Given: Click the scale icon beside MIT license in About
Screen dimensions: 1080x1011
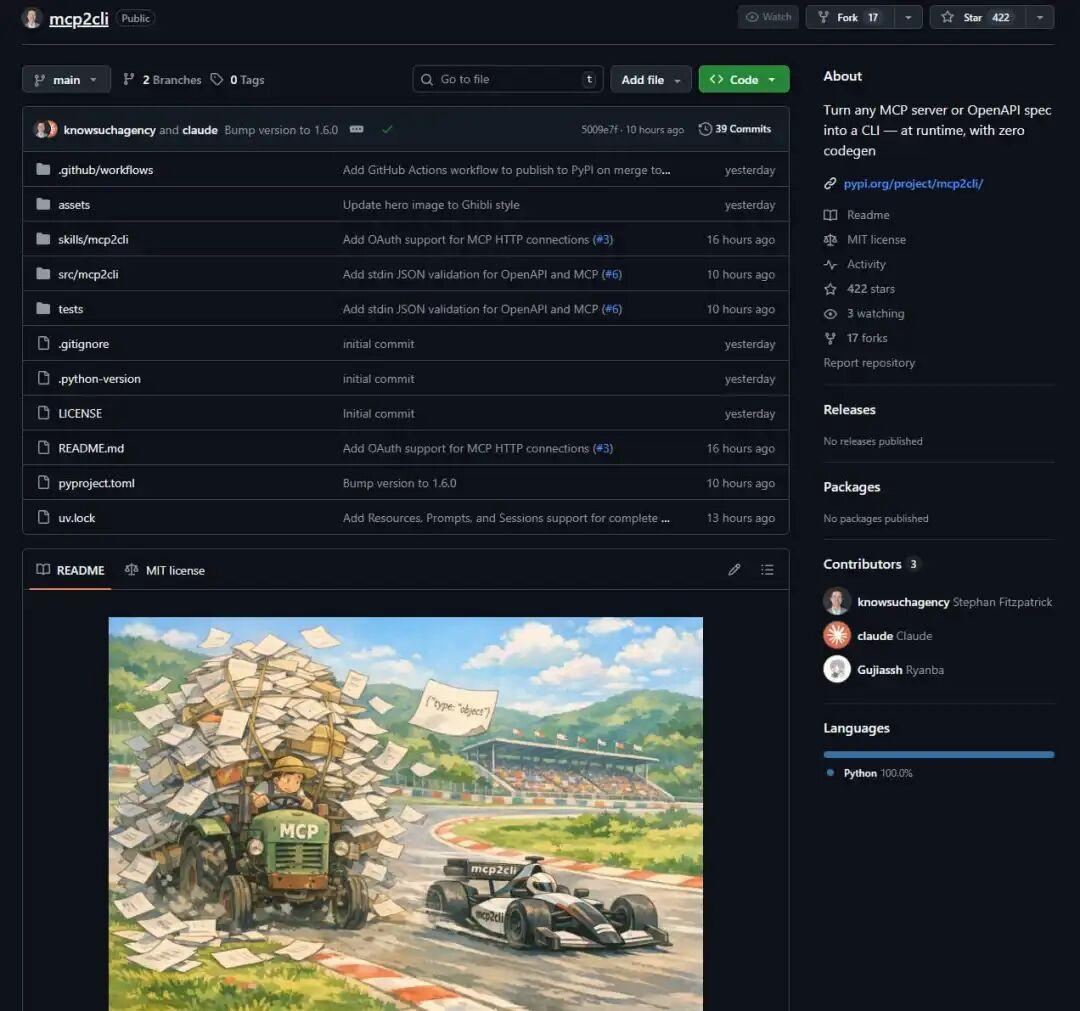Looking at the screenshot, I should coord(831,240).
